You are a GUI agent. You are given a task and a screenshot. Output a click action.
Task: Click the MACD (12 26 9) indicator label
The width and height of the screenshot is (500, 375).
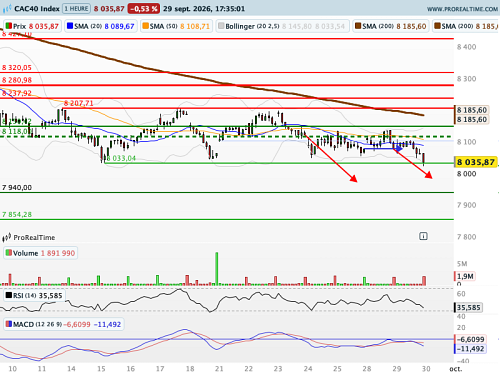pyautogui.click(x=64, y=324)
